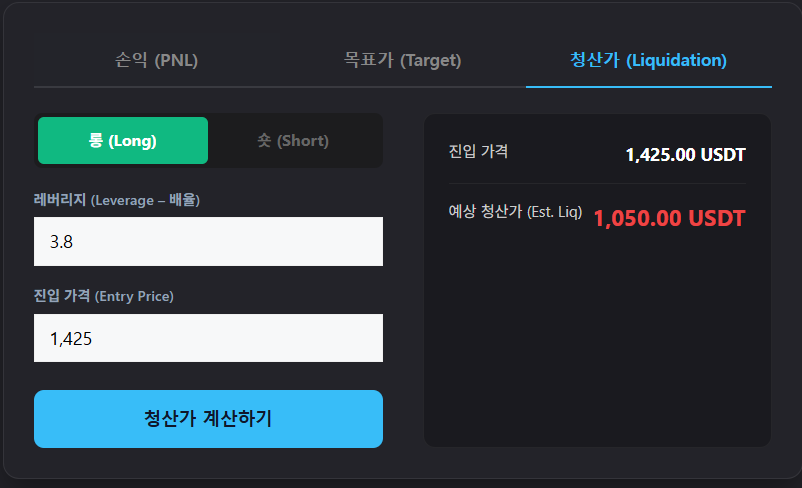The image size is (802, 488).
Task: Click the gray line under the Target tab
Action: pyautogui.click(x=402, y=87)
